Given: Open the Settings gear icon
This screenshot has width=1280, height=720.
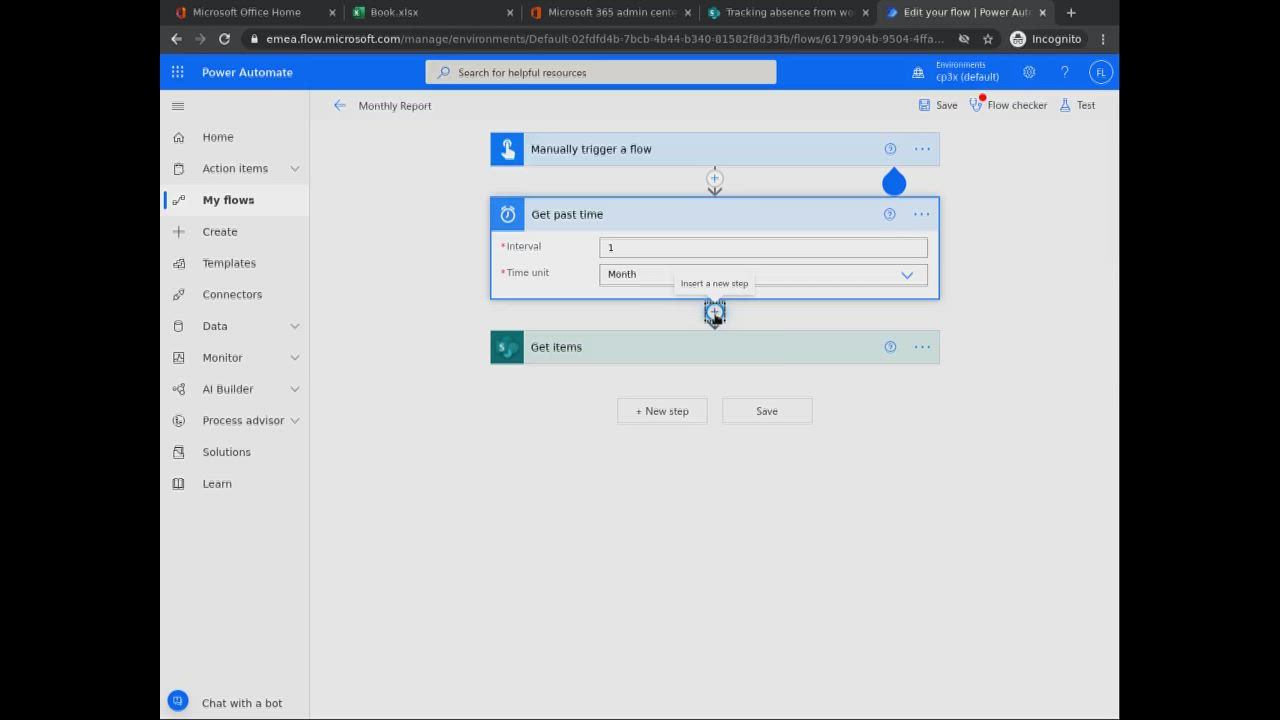Looking at the screenshot, I should (x=1029, y=72).
